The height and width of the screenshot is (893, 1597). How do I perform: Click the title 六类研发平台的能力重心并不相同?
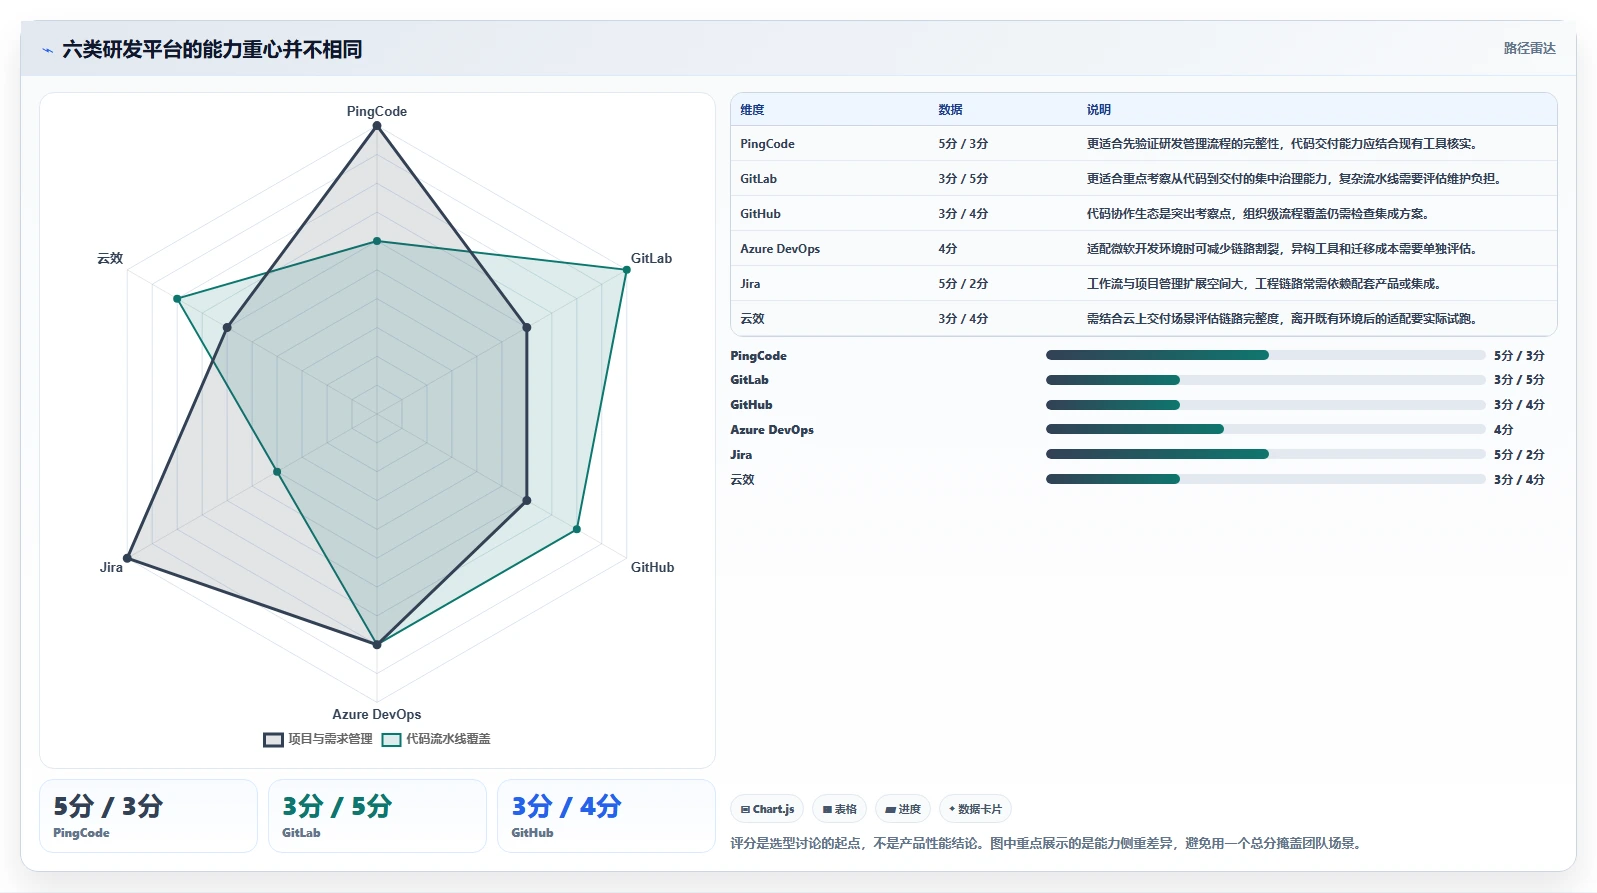[x=212, y=49]
